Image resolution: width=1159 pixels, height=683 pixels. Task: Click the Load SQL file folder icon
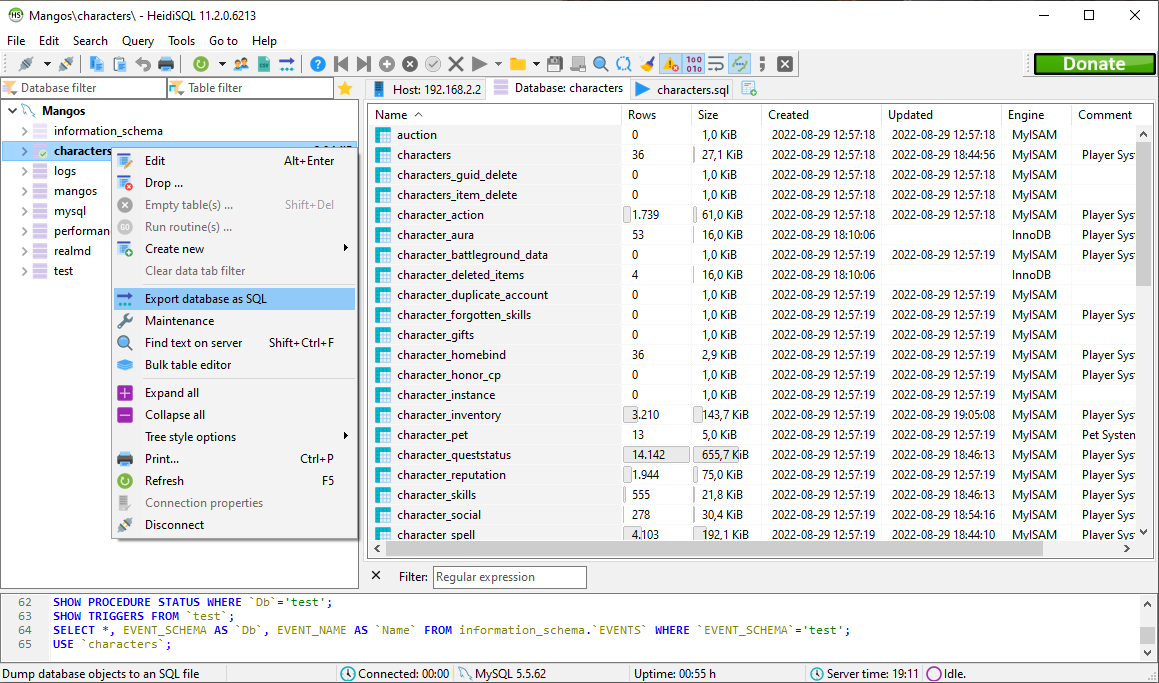click(518, 64)
